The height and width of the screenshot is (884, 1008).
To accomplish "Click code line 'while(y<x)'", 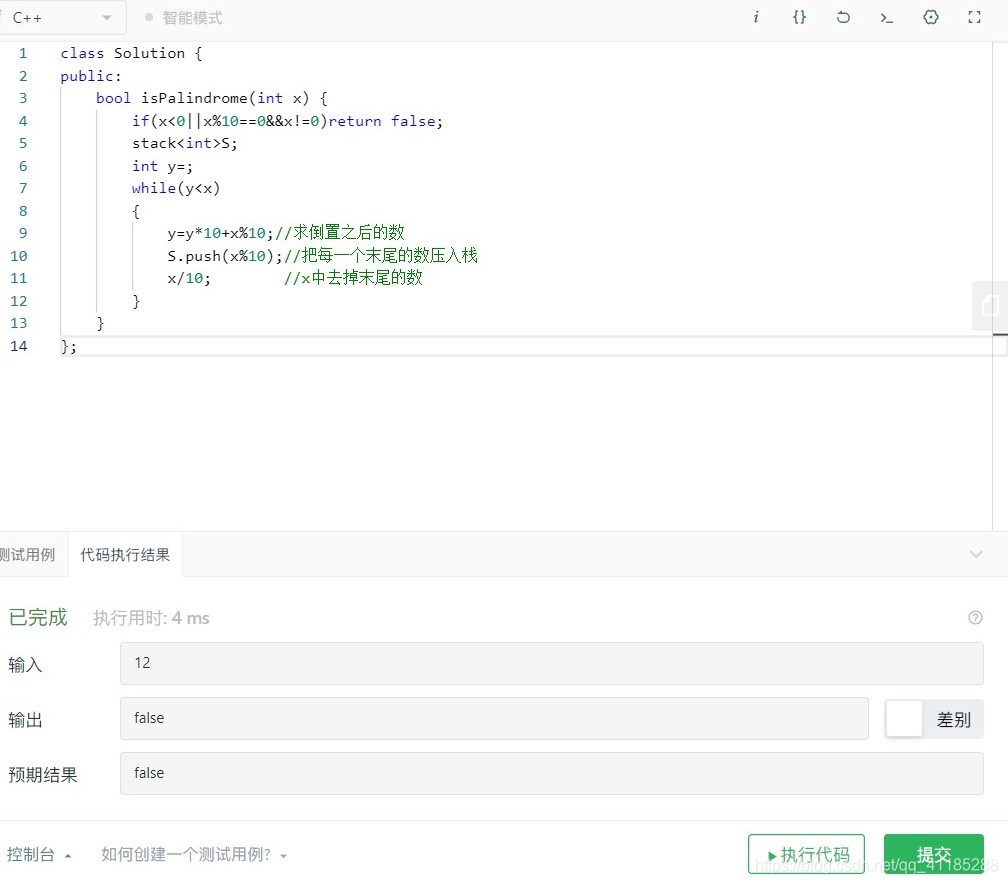I will 176,188.
